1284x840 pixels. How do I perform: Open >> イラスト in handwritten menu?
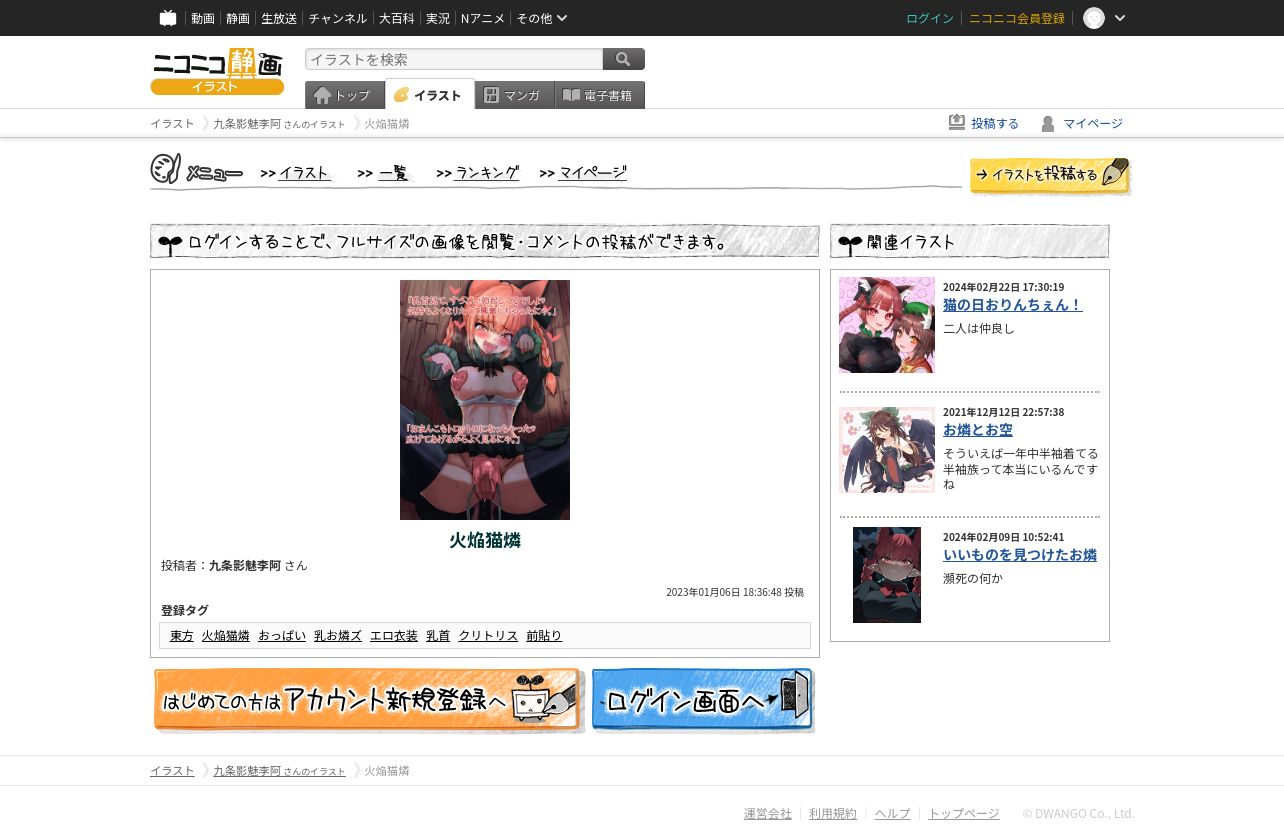tap(296, 173)
